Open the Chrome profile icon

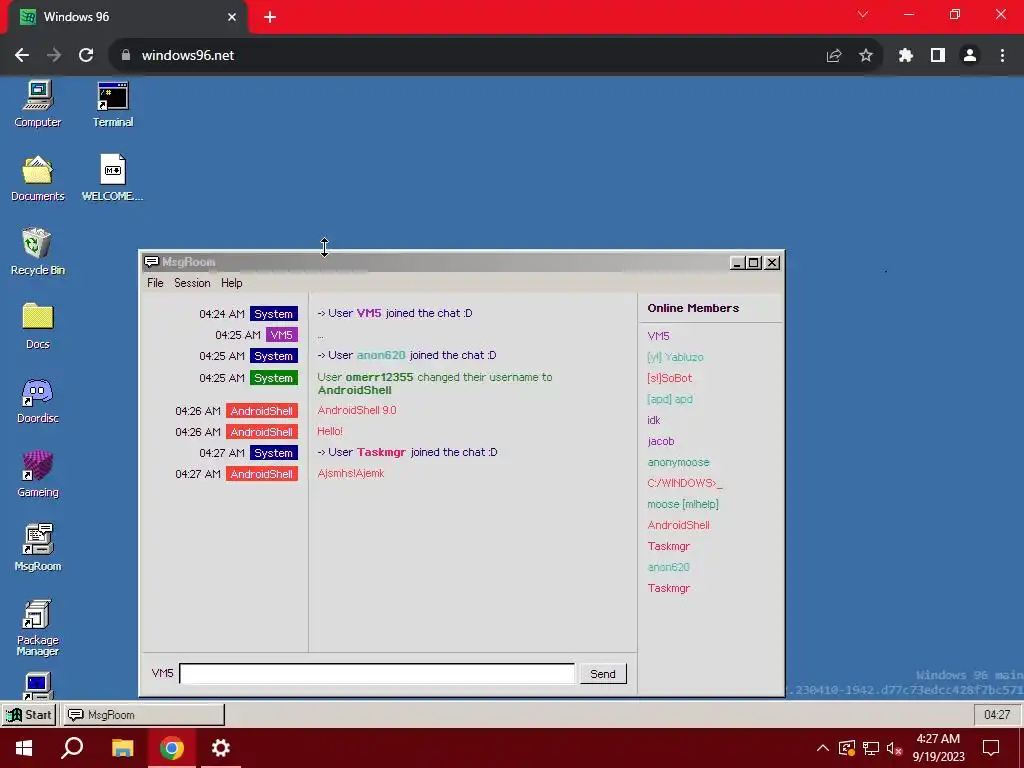(x=970, y=56)
